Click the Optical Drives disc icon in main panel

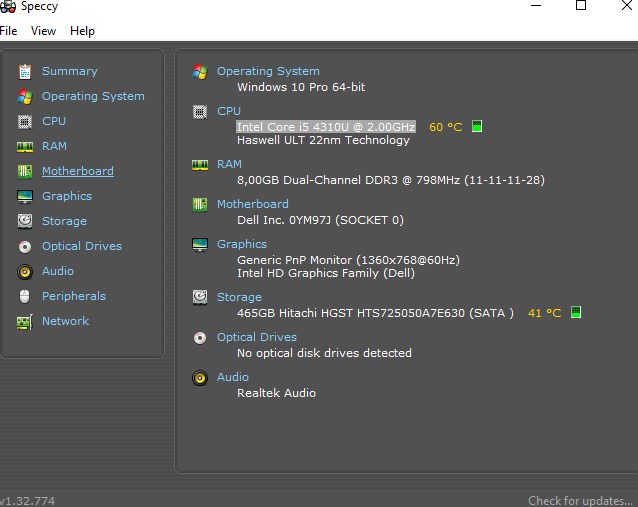pos(200,338)
